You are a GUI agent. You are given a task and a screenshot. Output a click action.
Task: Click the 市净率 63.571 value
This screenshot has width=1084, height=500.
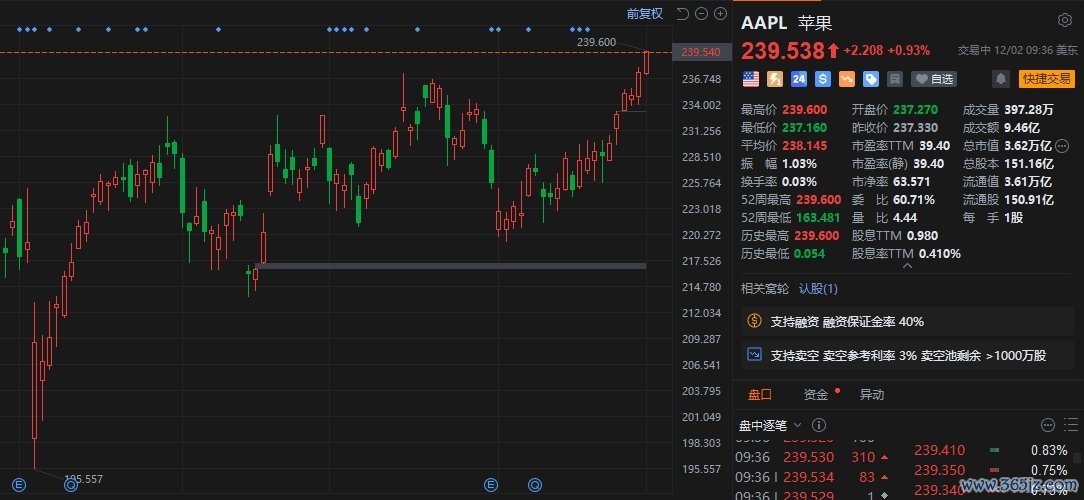click(911, 181)
